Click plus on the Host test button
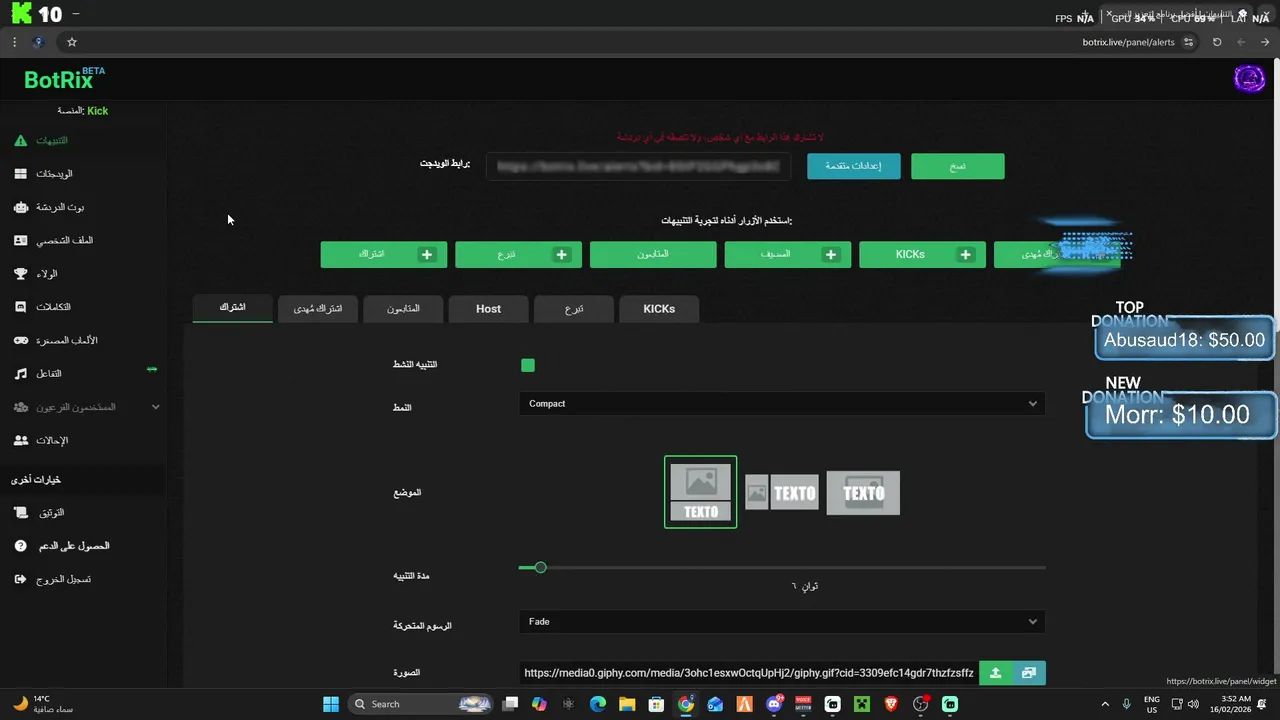The height and width of the screenshot is (720, 1280). 831,255
